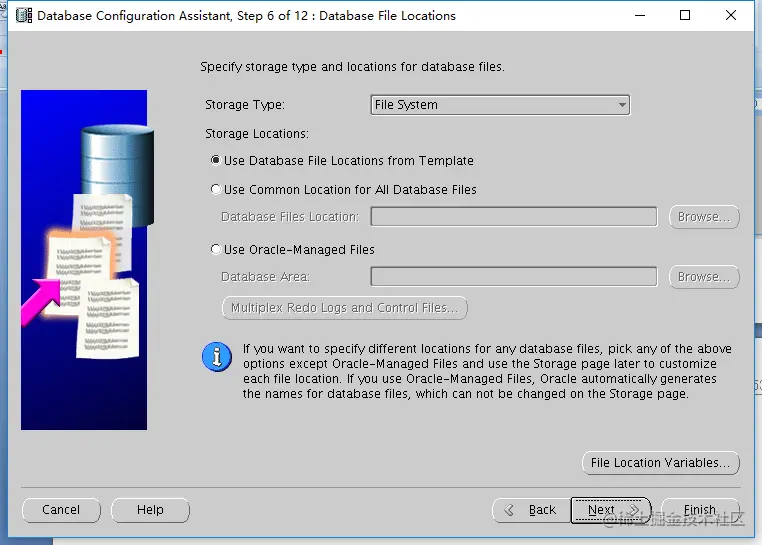Cancel the configuration assistant

pyautogui.click(x=61, y=510)
